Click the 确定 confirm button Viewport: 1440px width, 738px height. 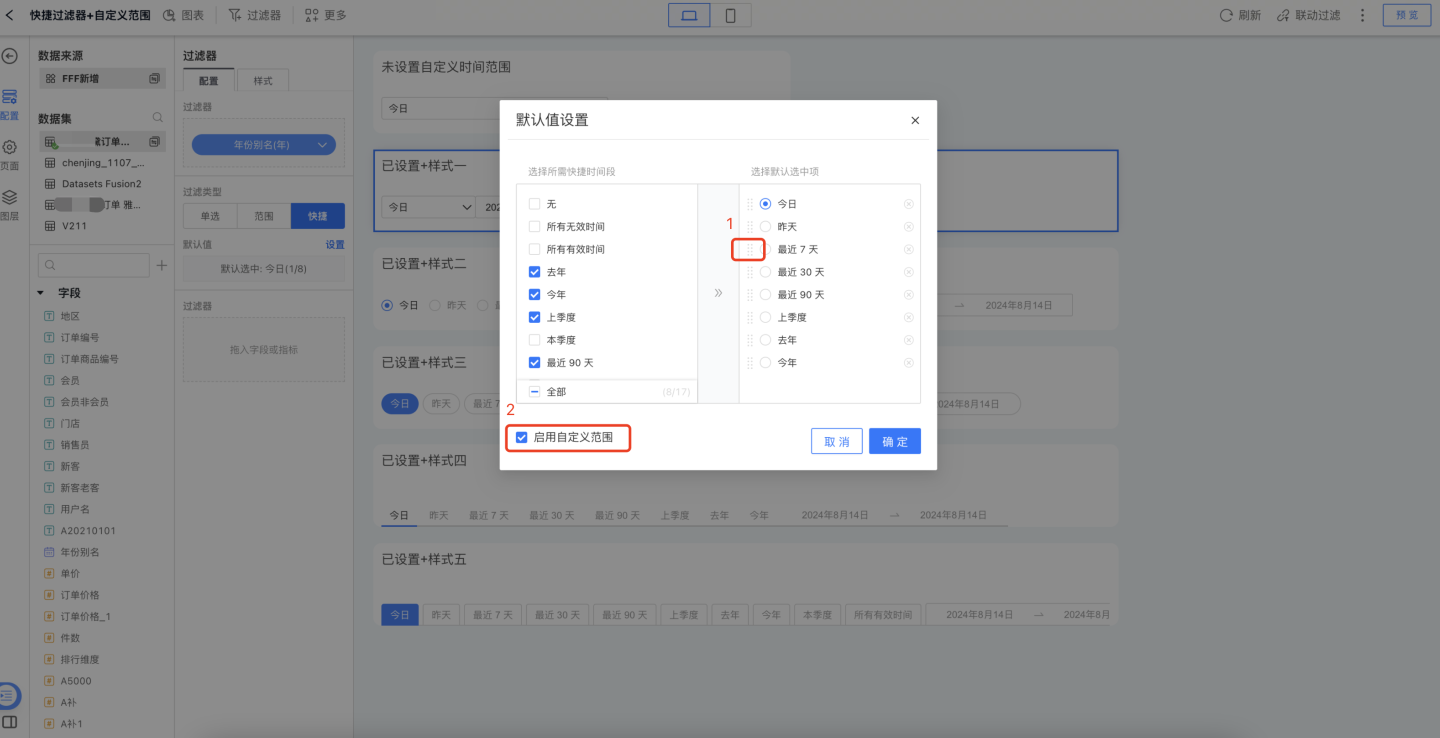[894, 442]
